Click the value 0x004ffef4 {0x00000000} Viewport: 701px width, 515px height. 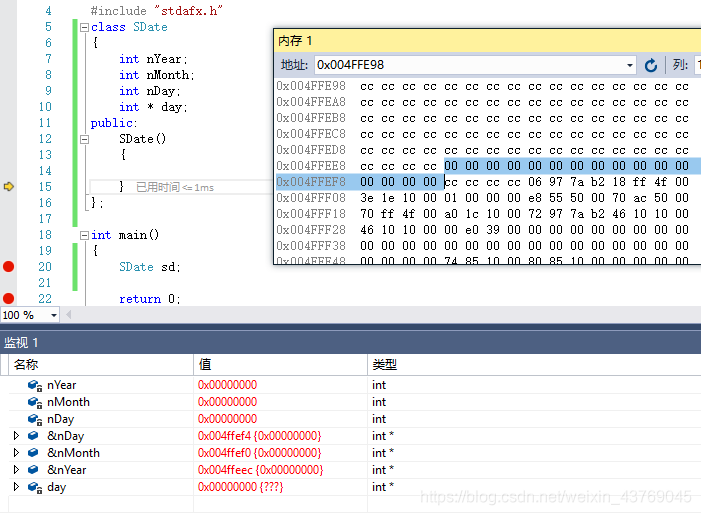pyautogui.click(x=259, y=436)
